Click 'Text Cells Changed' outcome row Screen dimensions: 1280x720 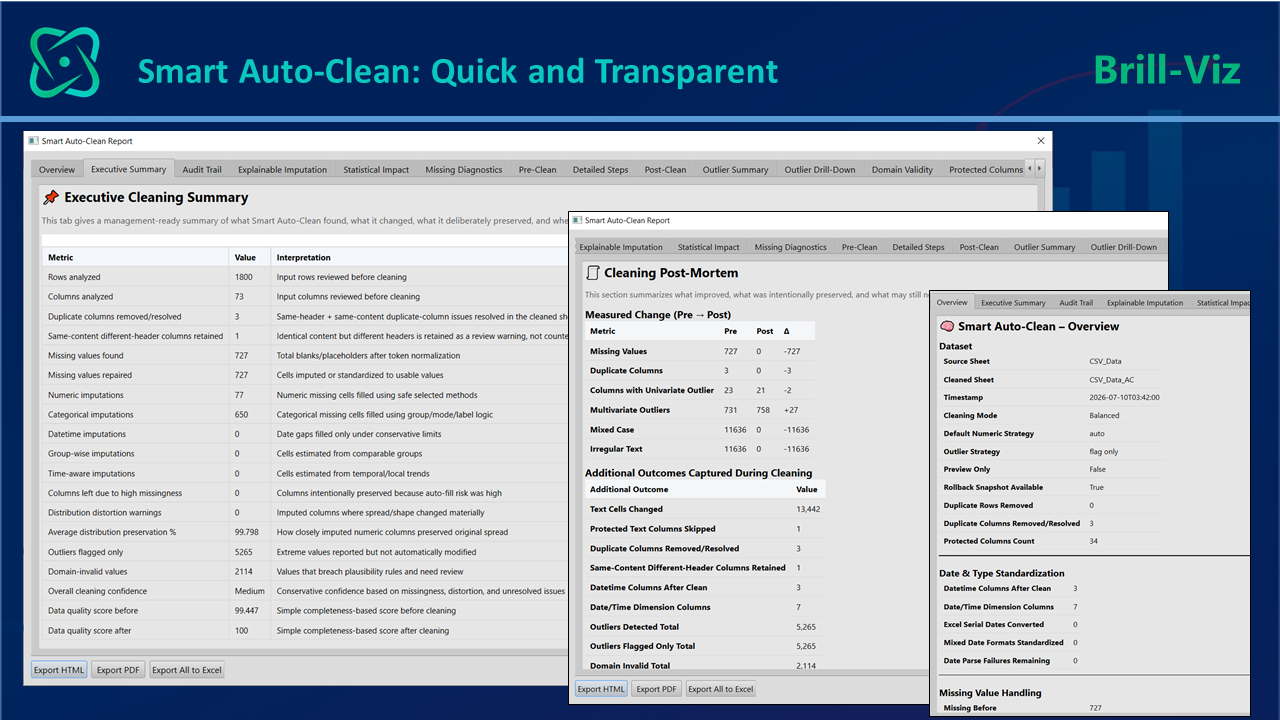click(x=706, y=509)
